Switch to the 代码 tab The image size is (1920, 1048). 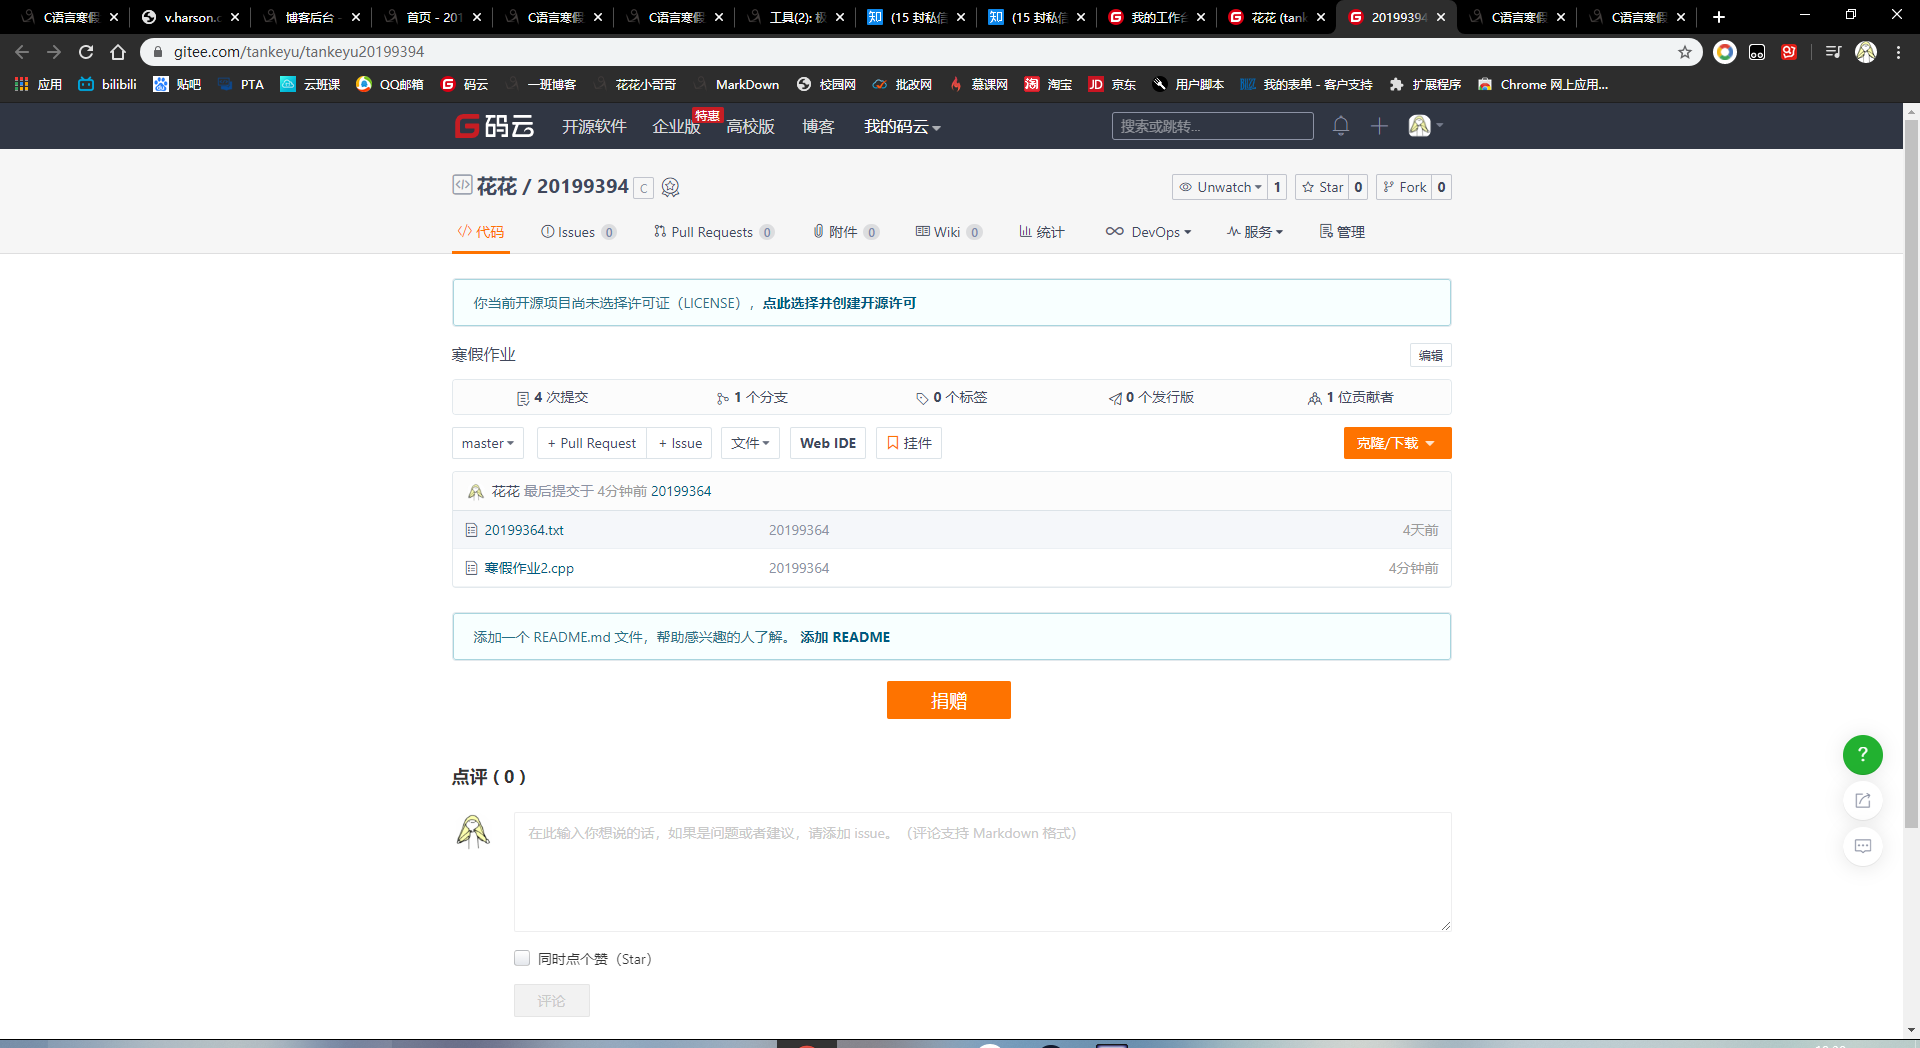click(481, 232)
